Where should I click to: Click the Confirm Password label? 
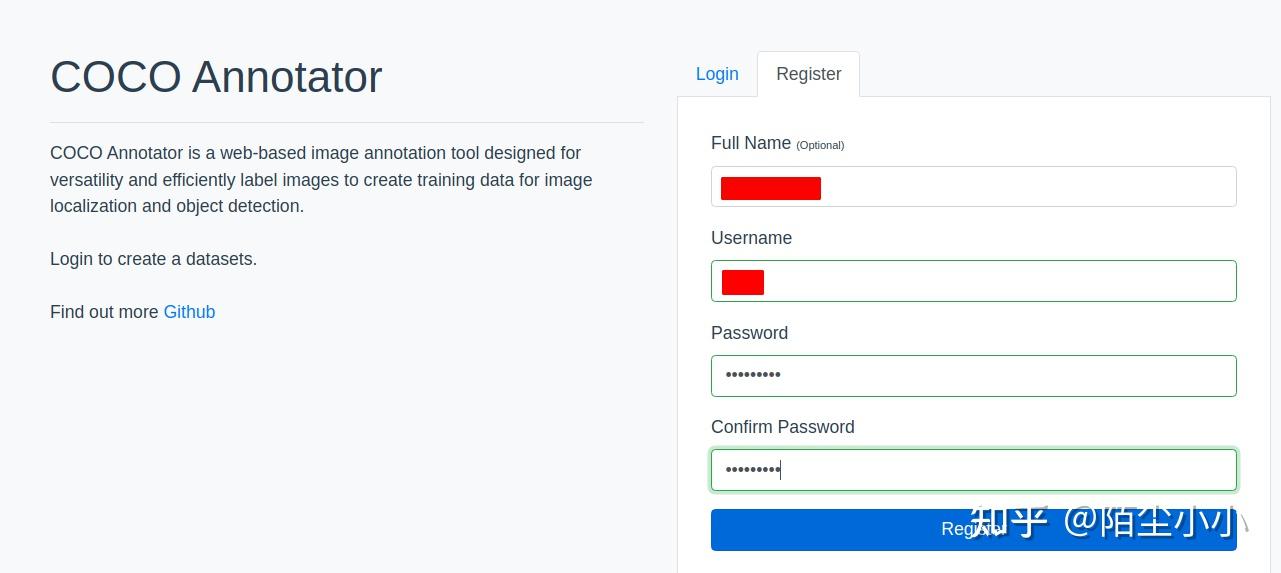click(x=782, y=427)
